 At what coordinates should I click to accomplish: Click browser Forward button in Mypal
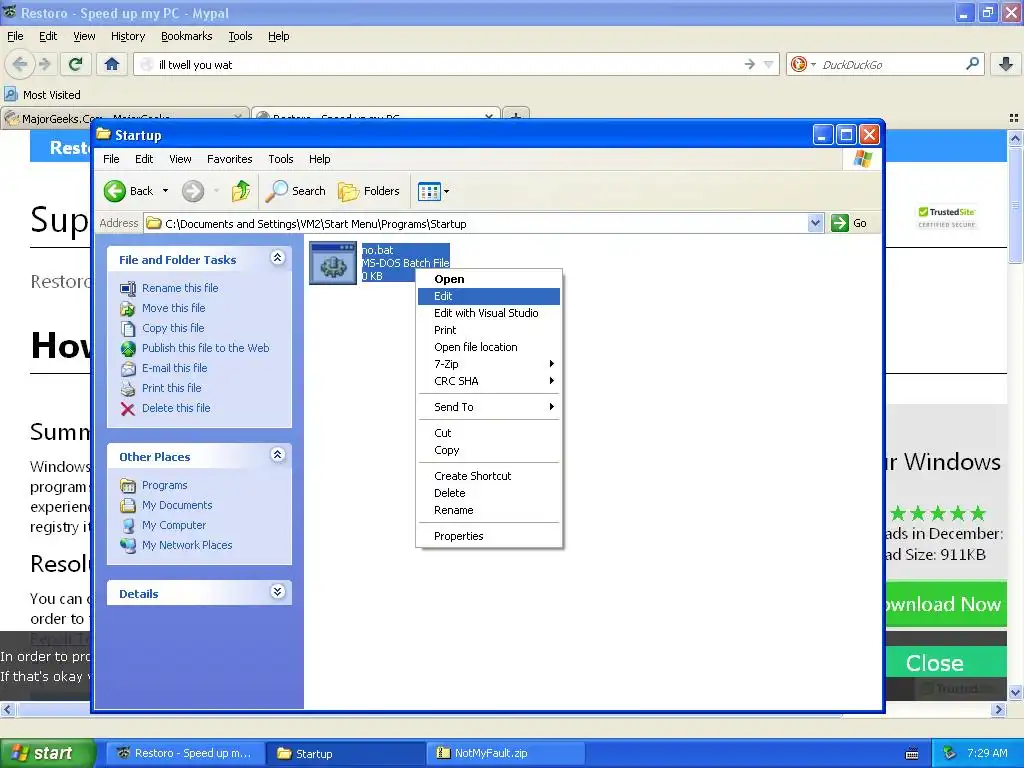(44, 64)
